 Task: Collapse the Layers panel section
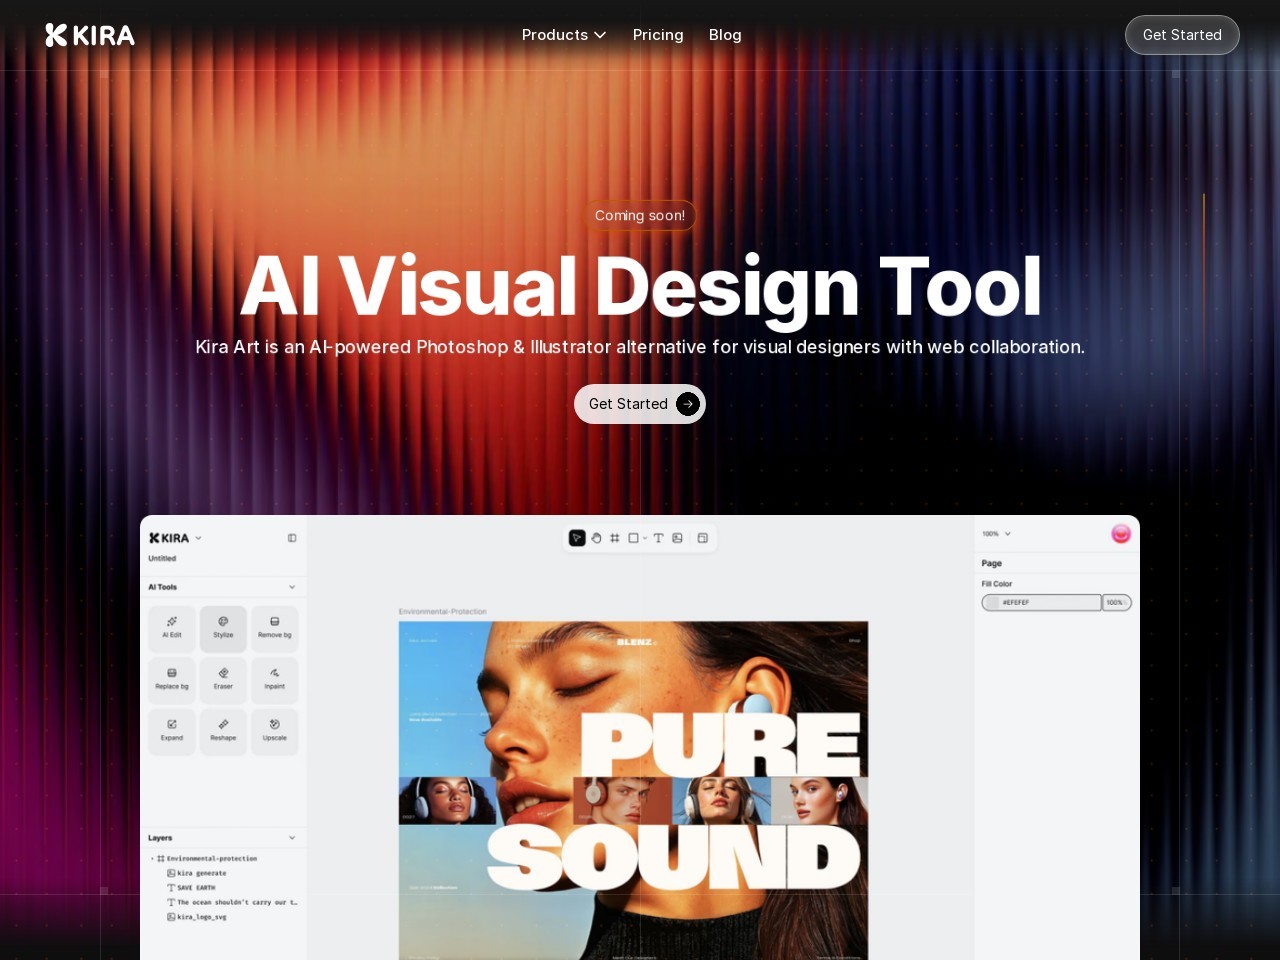(292, 838)
